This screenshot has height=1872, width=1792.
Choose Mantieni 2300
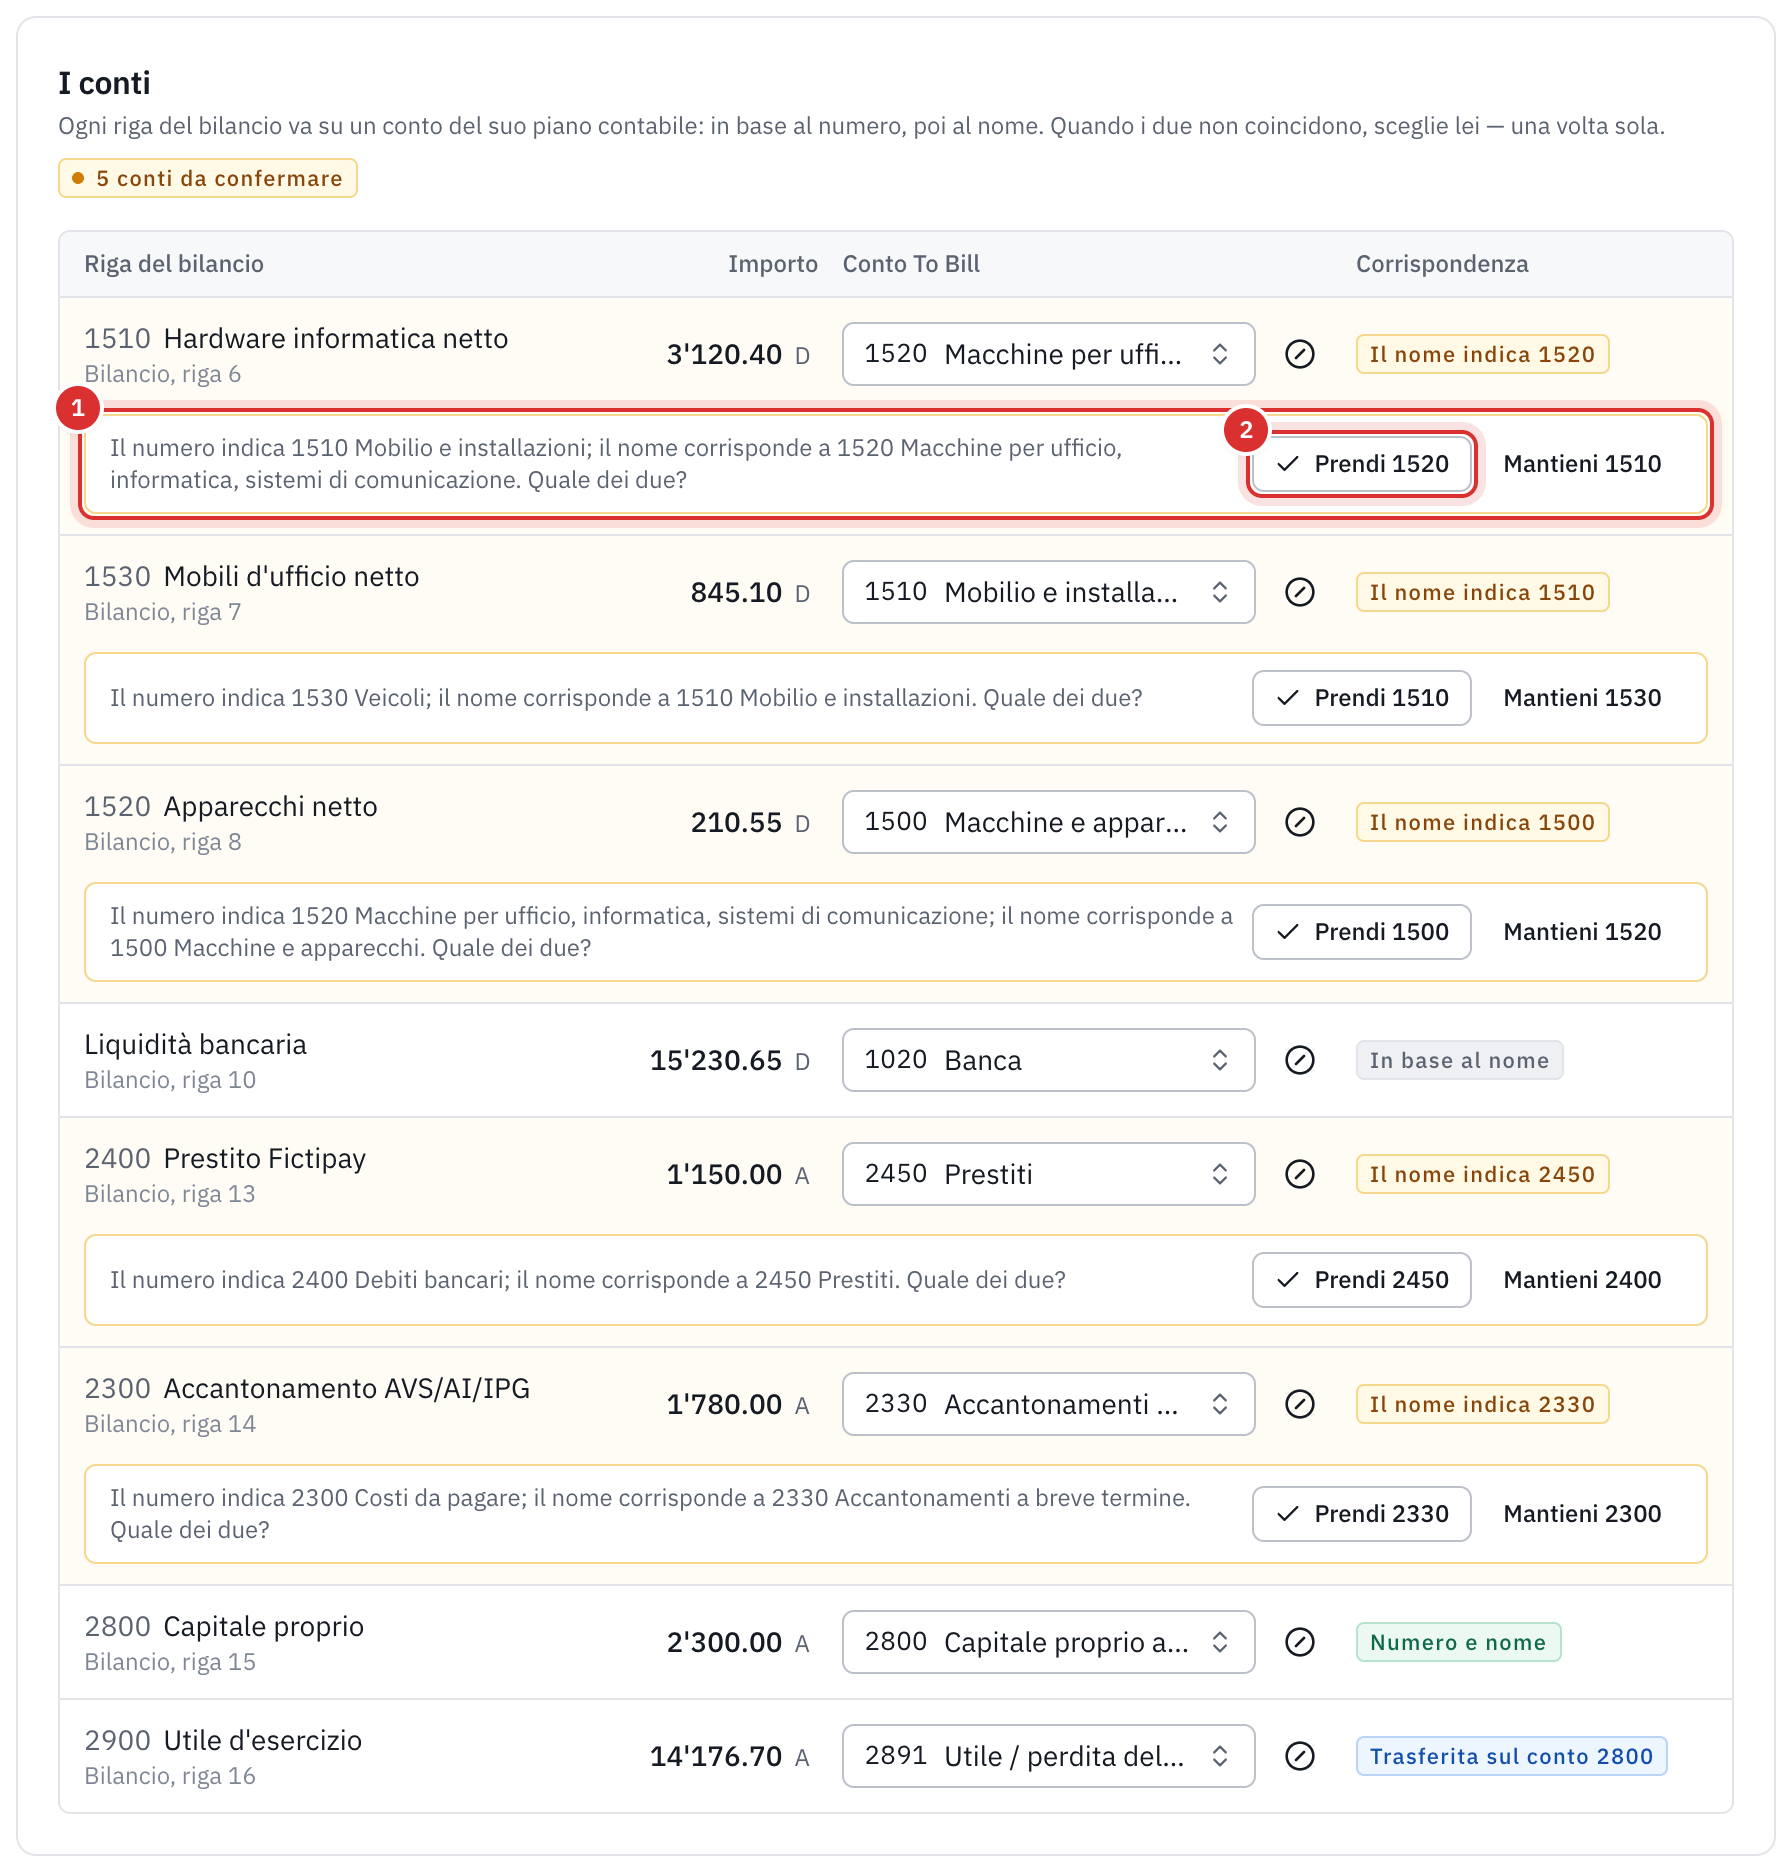[x=1582, y=1514]
